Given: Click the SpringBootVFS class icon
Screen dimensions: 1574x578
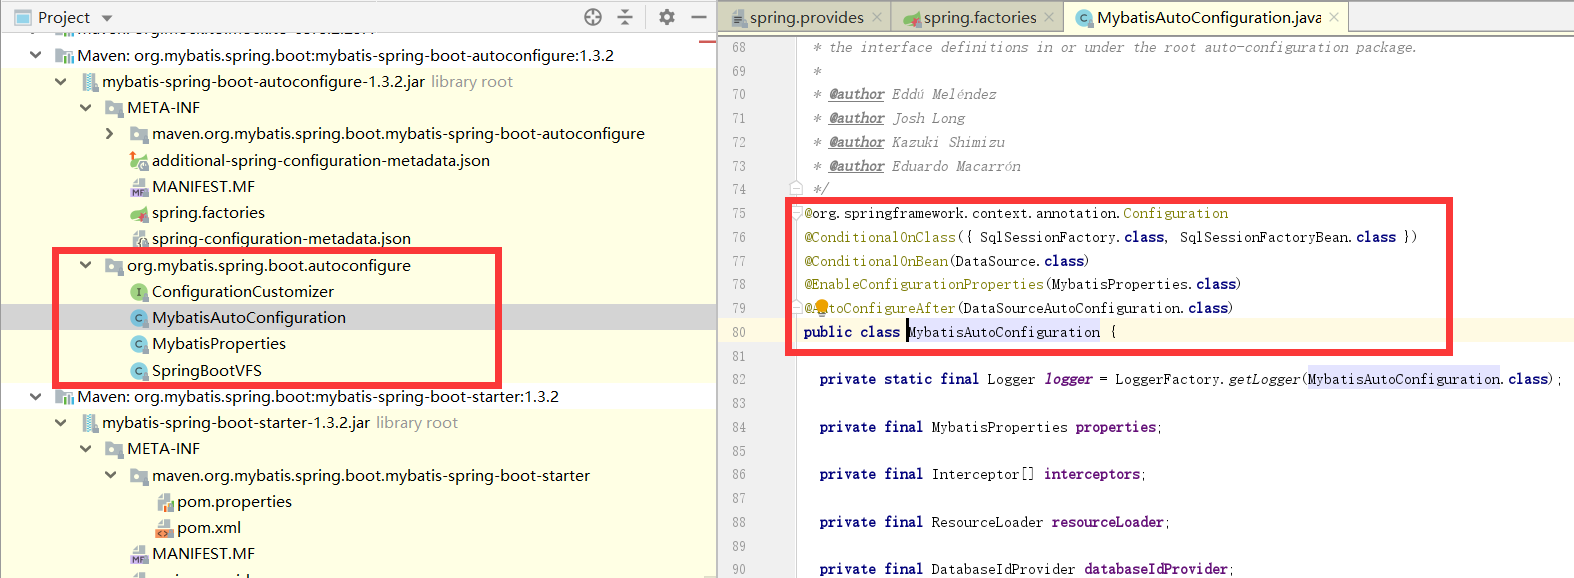Looking at the screenshot, I should 139,371.
